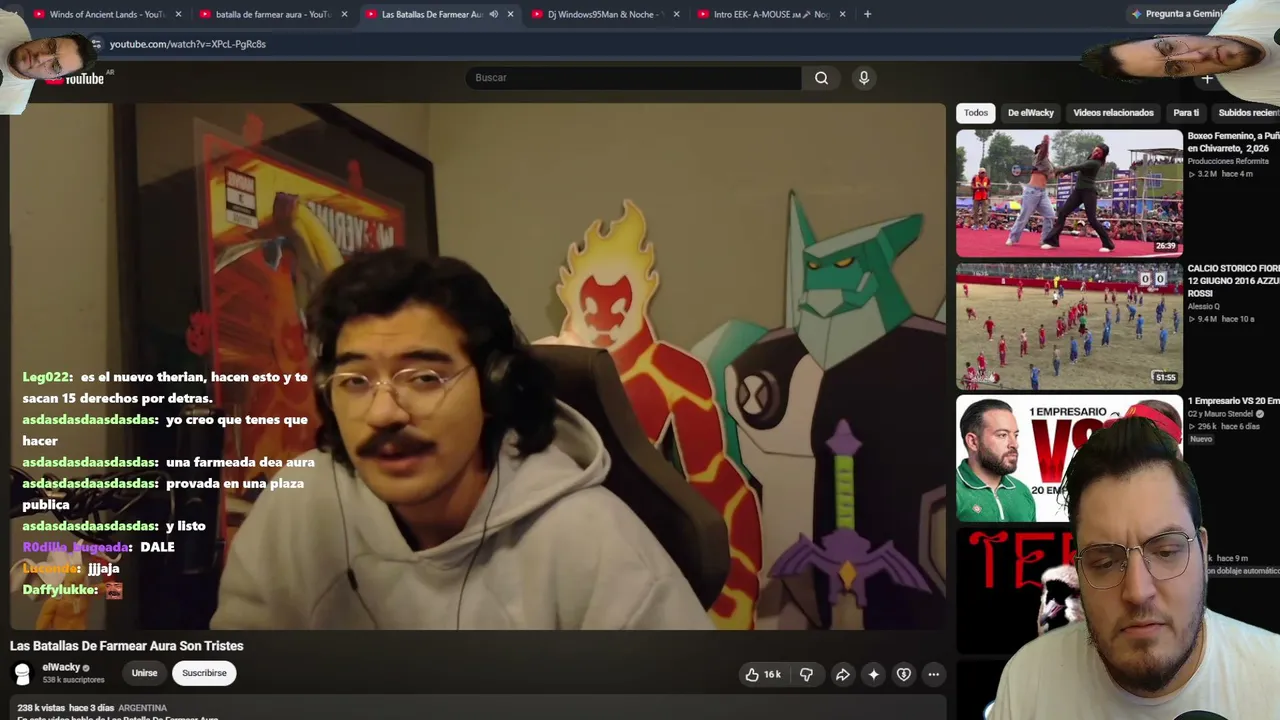The width and height of the screenshot is (1280, 720).
Task: Select the Videos relacionados filter chip
Action: point(1113,113)
